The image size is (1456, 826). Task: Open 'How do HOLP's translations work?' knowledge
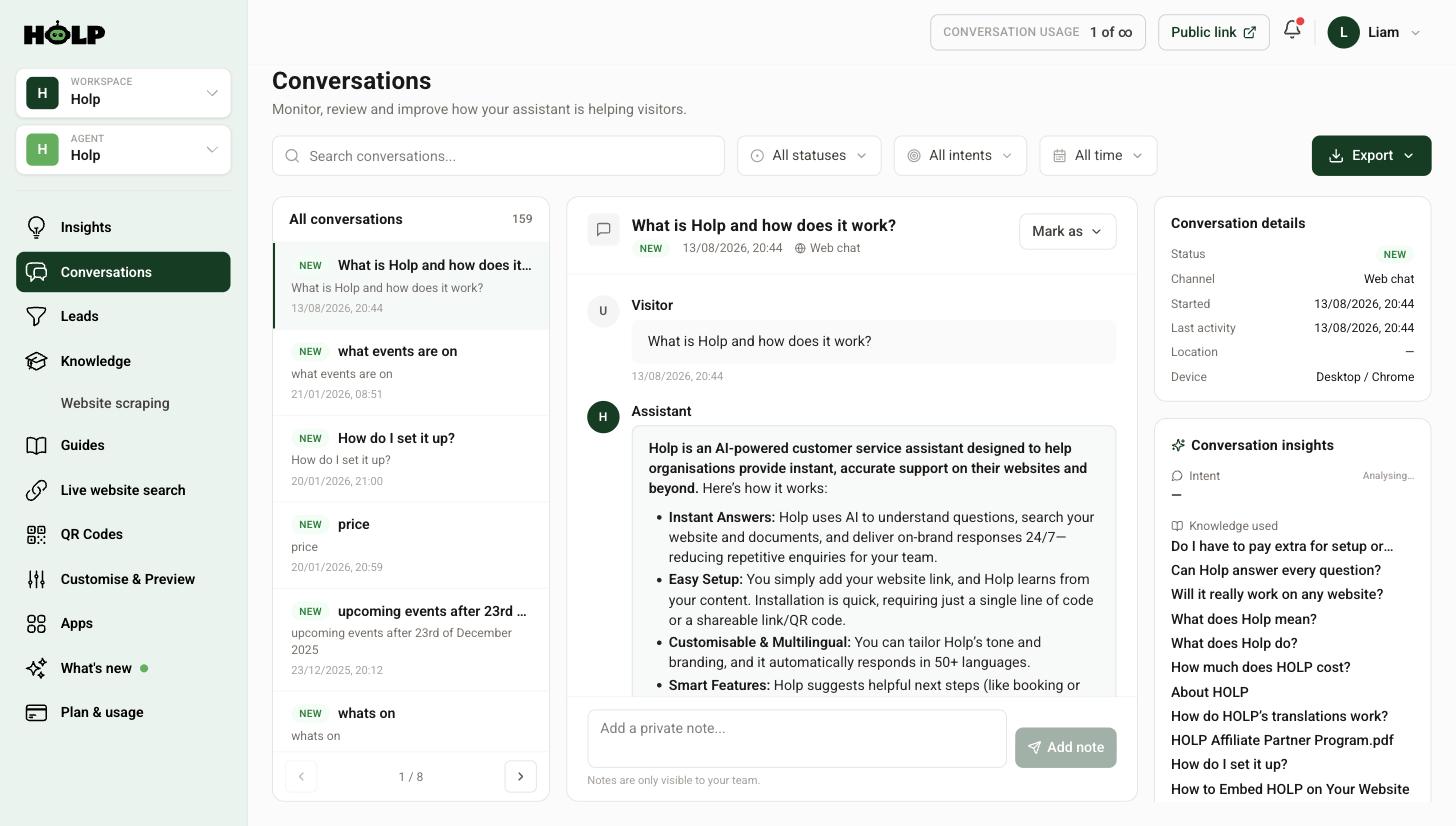[x=1279, y=716]
